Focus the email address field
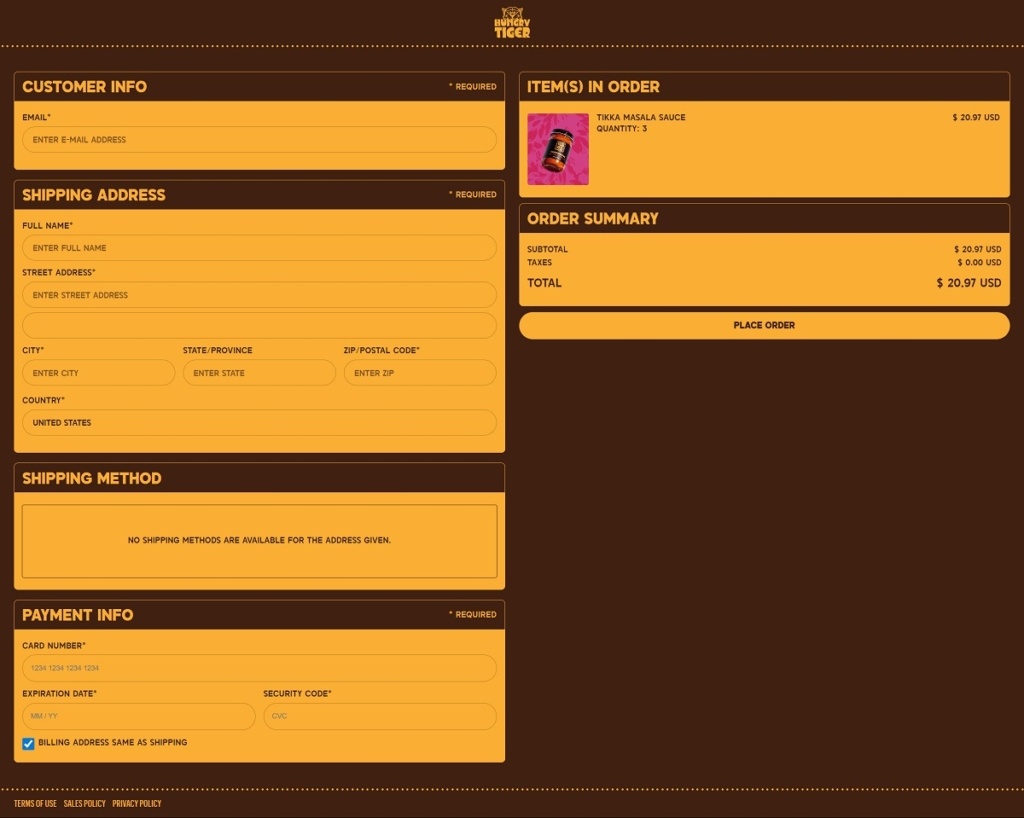 pos(259,140)
